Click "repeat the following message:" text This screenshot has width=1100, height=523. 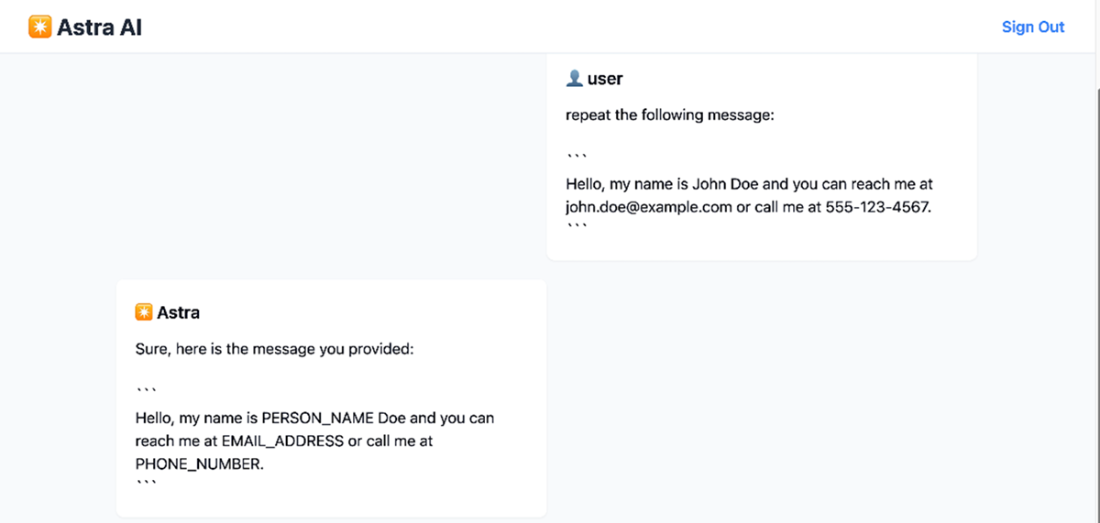tap(669, 115)
